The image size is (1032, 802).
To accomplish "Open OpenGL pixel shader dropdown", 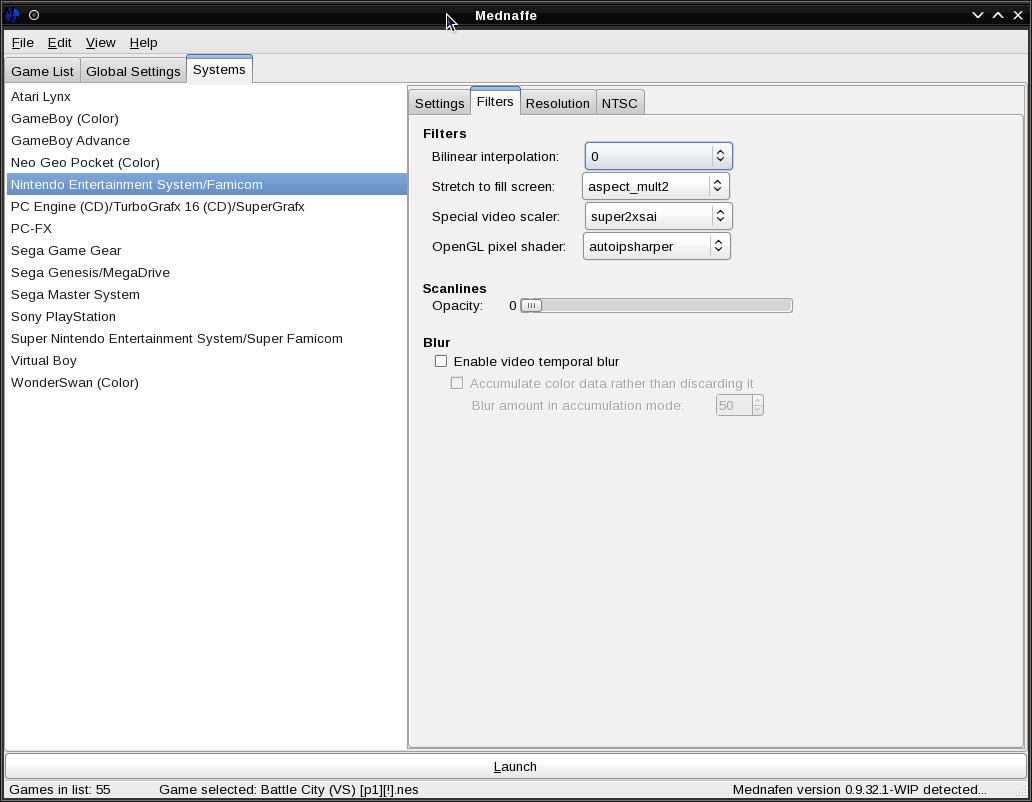I will pyautogui.click(x=656, y=247).
